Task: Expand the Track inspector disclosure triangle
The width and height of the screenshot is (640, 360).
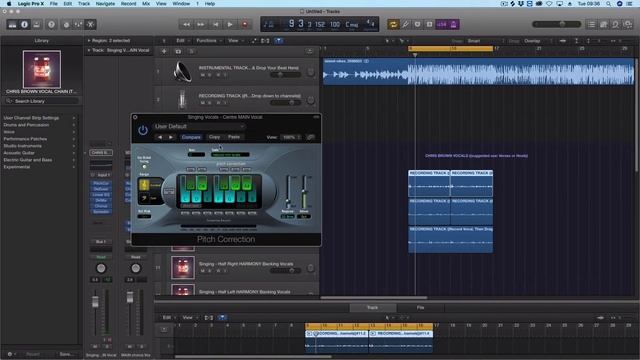Action: pos(89,50)
